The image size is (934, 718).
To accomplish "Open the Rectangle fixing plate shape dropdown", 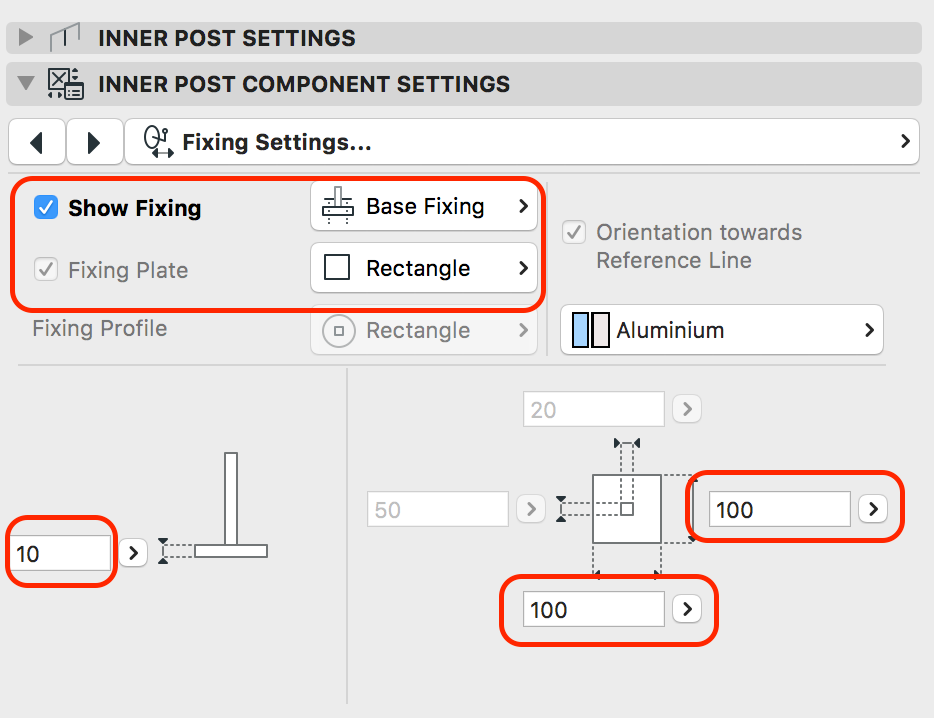I will pyautogui.click(x=424, y=268).
